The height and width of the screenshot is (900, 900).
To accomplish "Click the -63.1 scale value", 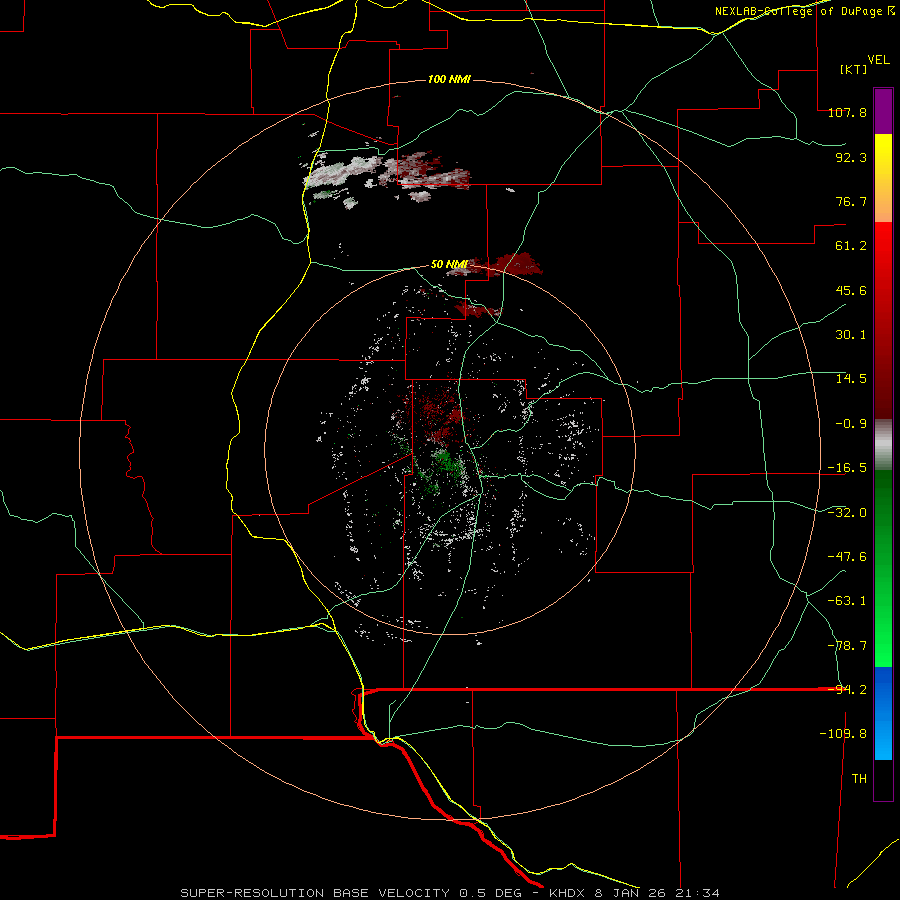I will pyautogui.click(x=847, y=601).
